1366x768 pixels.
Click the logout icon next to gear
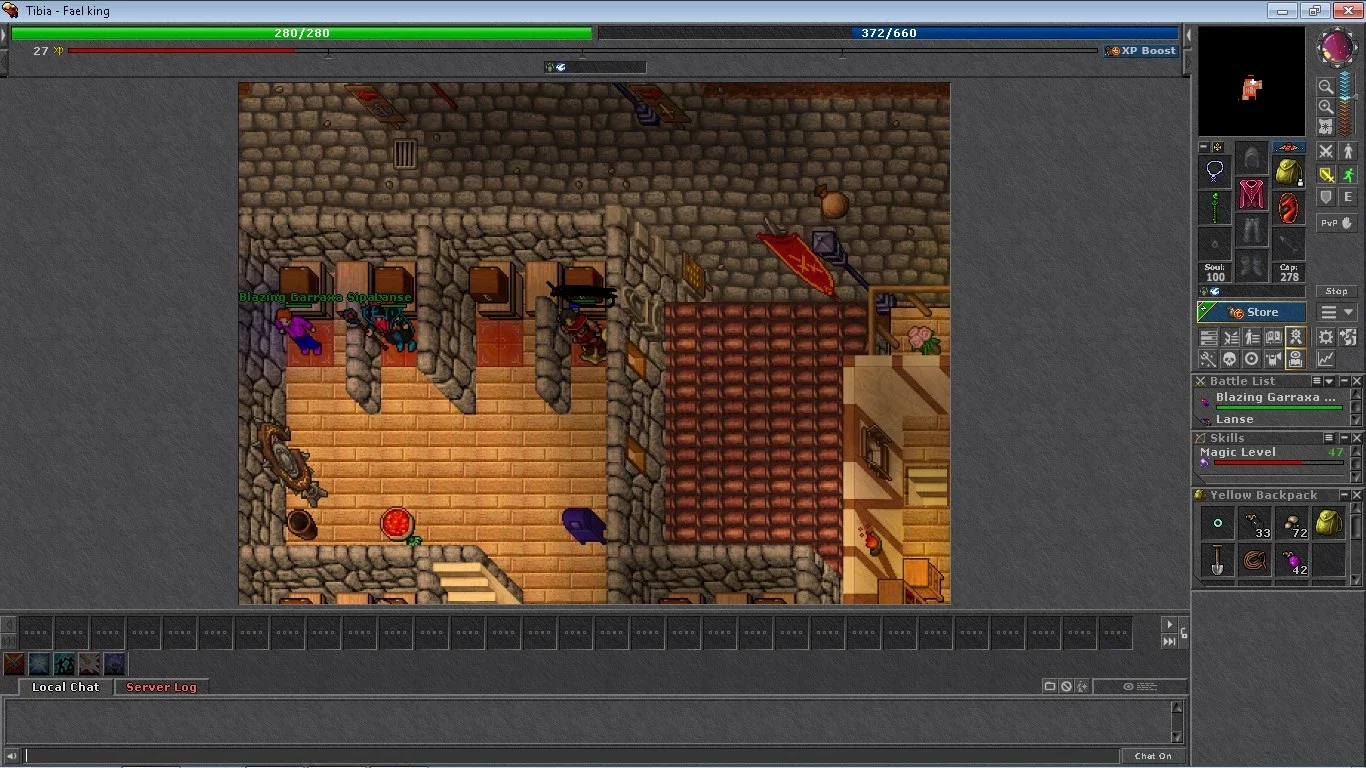pyautogui.click(x=1348, y=337)
